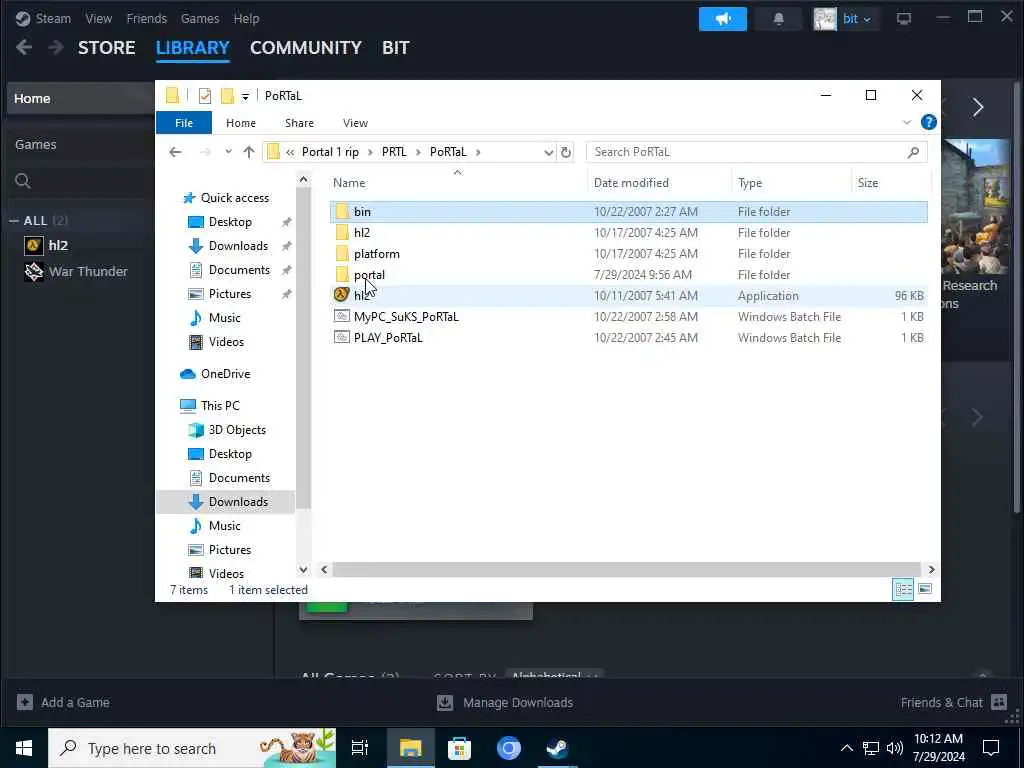Click the Explorer help question mark icon

(928, 122)
